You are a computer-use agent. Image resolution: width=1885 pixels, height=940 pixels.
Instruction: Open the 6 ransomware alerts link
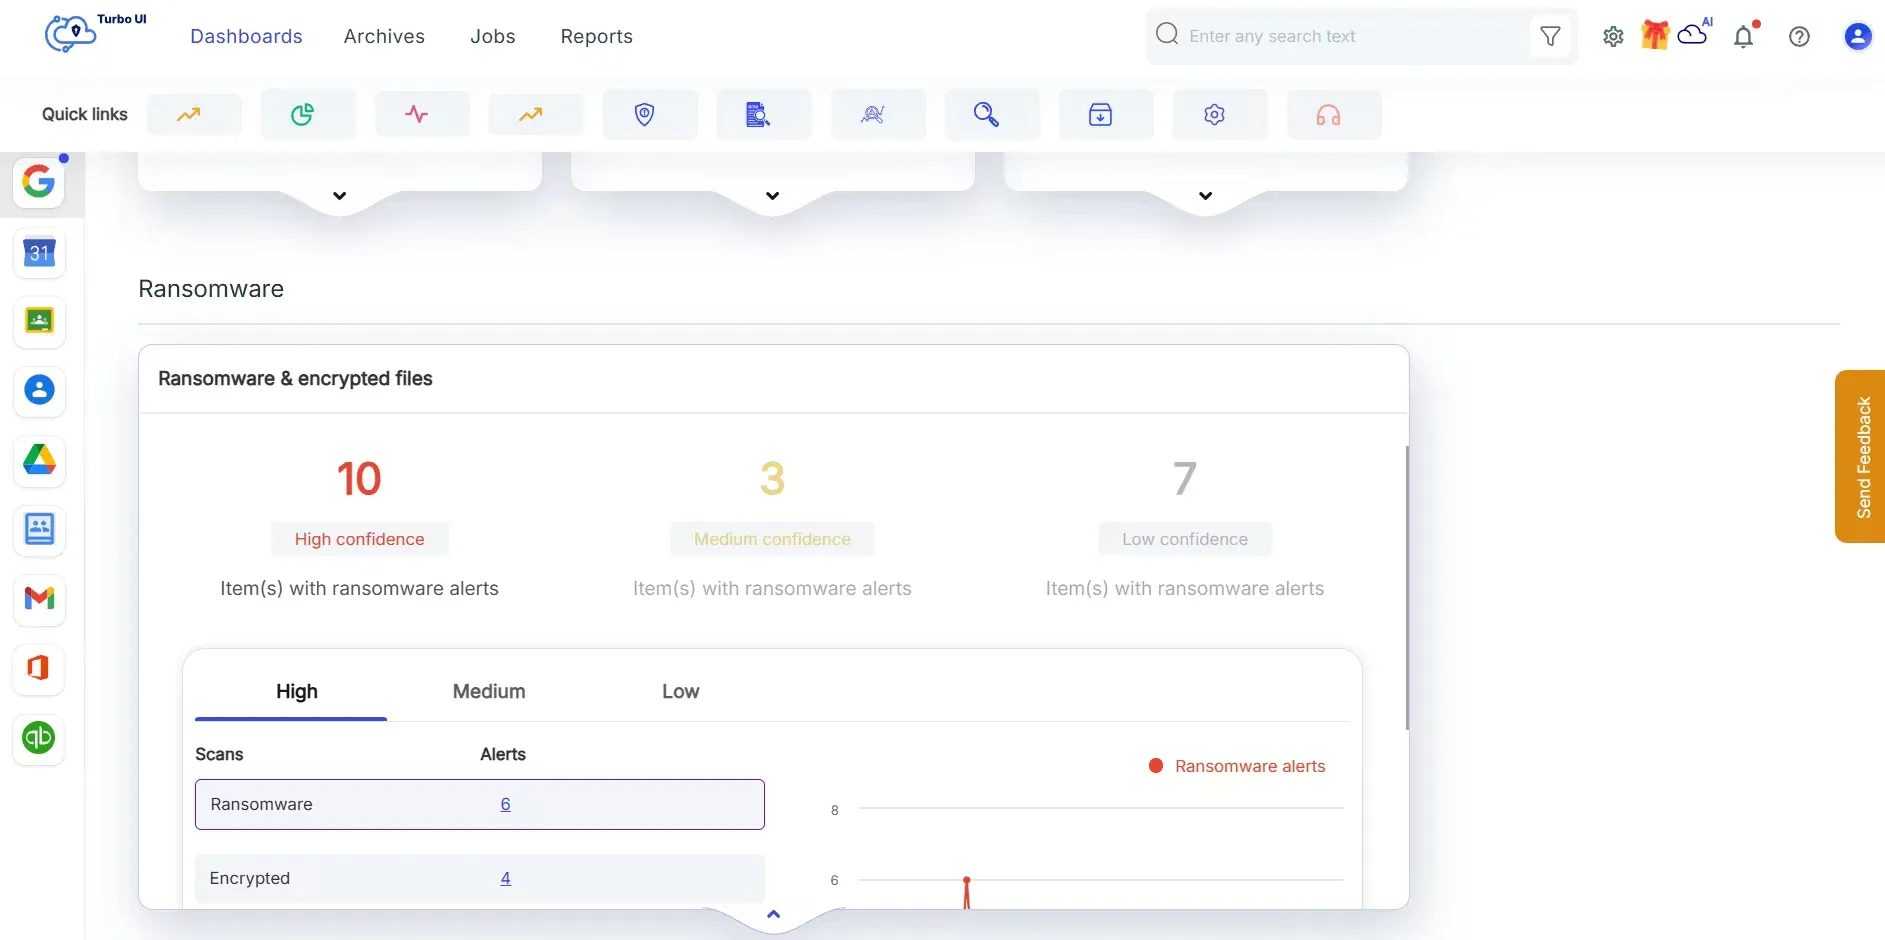(506, 804)
